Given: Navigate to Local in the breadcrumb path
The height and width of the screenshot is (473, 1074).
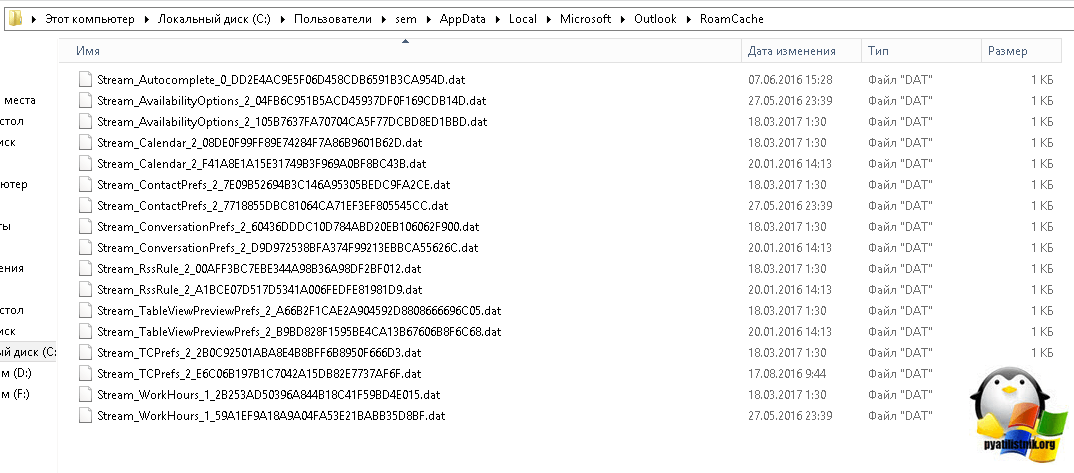Looking at the screenshot, I should pyautogui.click(x=522, y=20).
